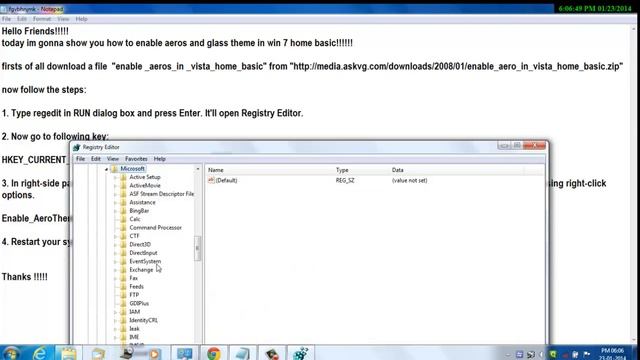
Task: Open the Start menu orb
Action: tap(11, 353)
